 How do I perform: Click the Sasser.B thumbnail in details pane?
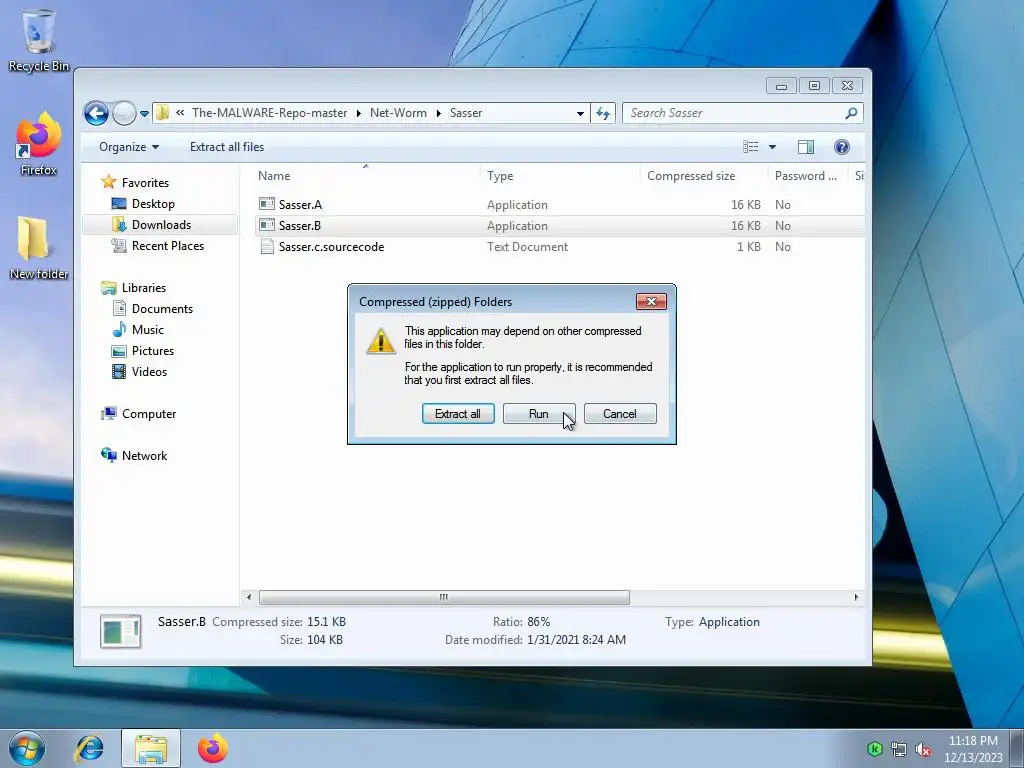tap(120, 631)
